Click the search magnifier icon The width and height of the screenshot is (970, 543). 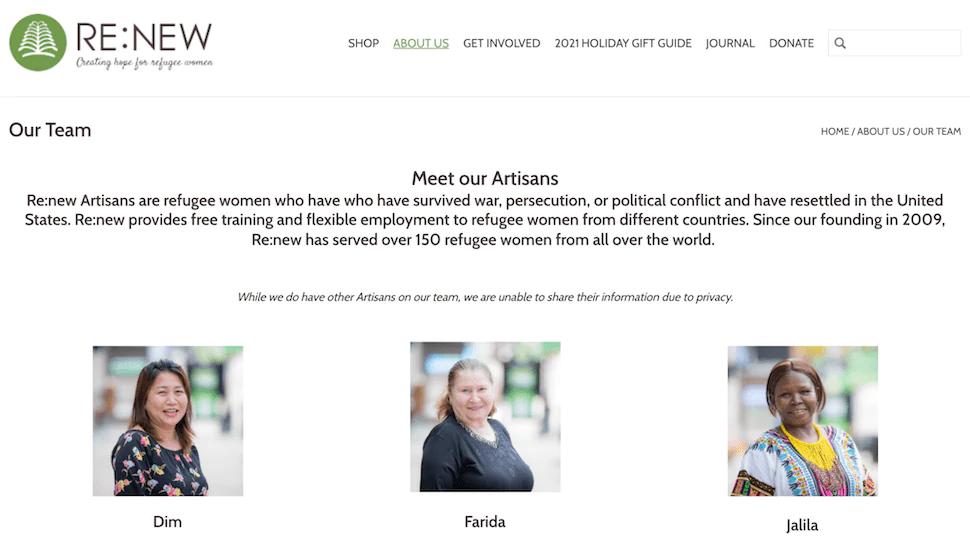(x=840, y=43)
